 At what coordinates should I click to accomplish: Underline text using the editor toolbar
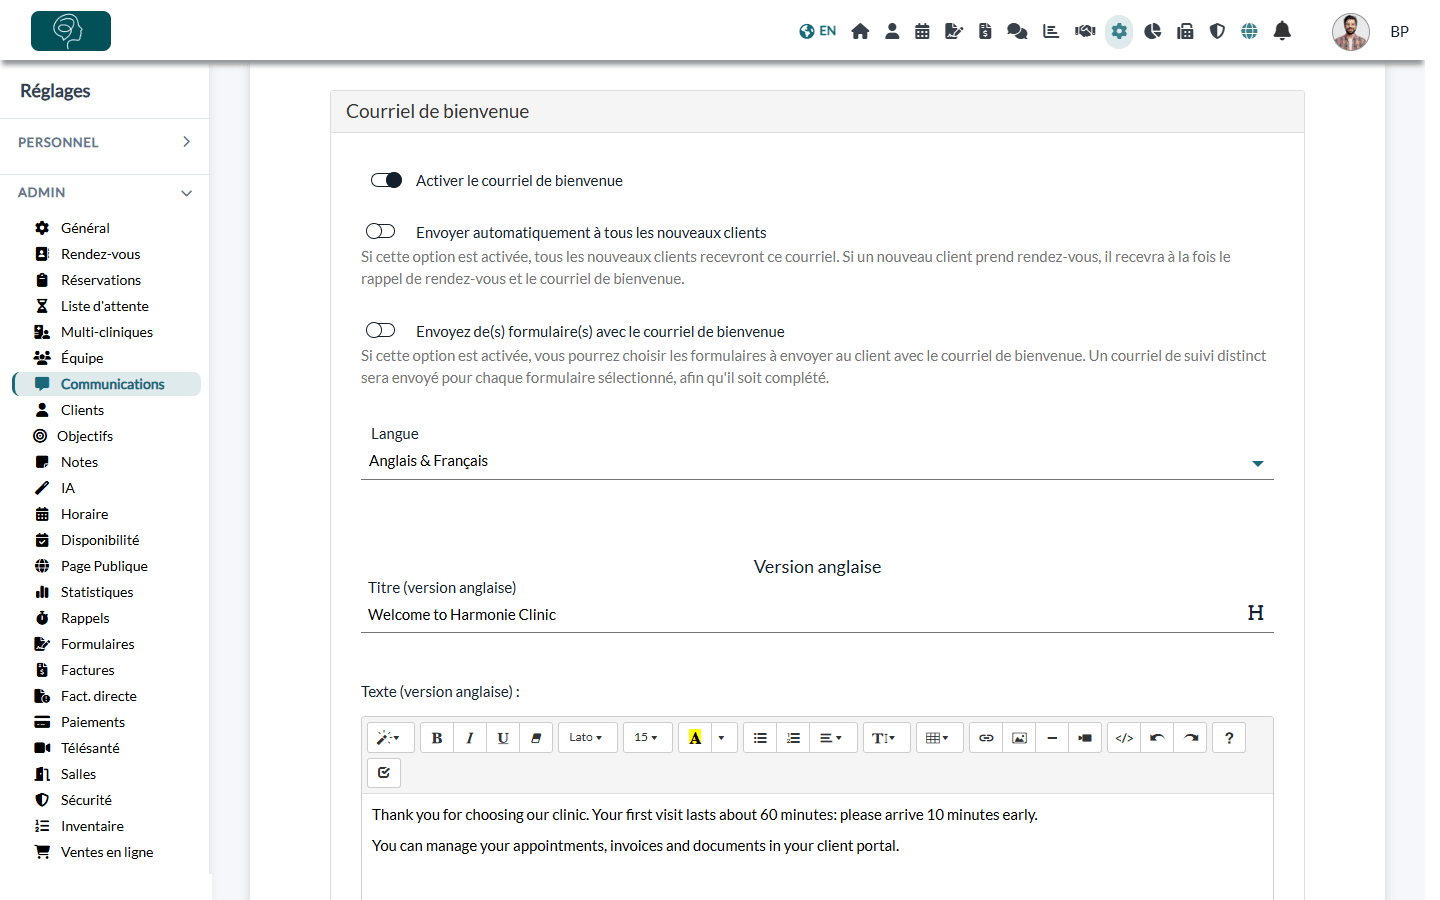point(503,738)
